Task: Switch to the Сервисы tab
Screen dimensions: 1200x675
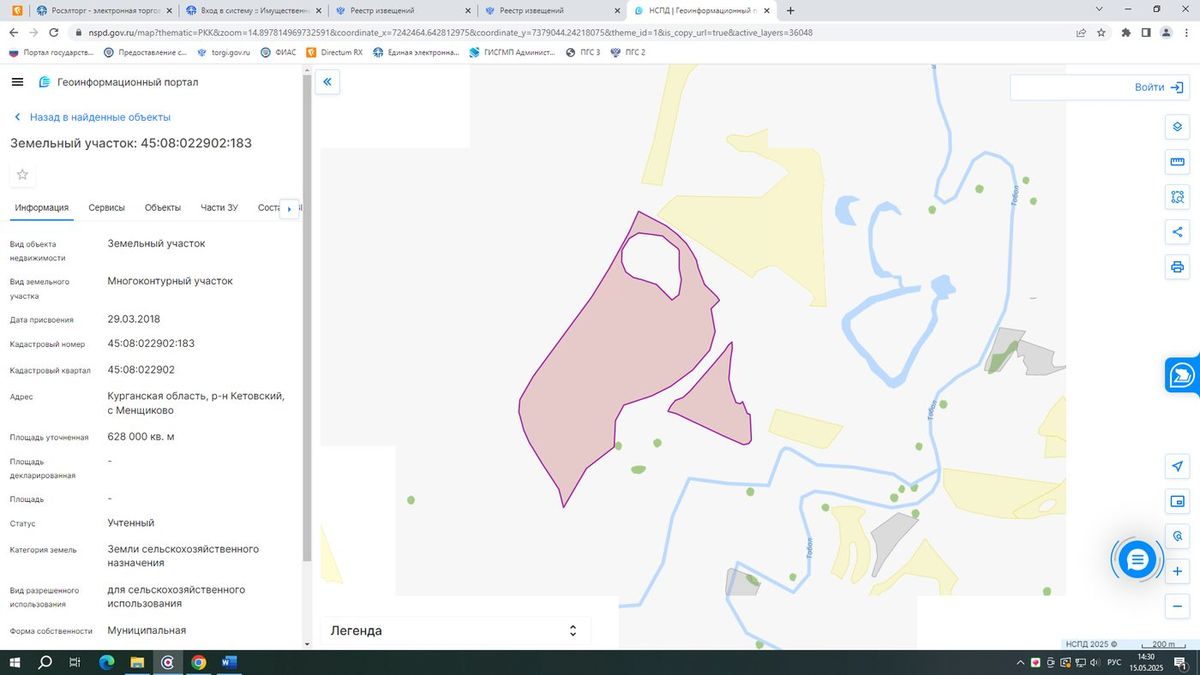Action: coord(107,208)
